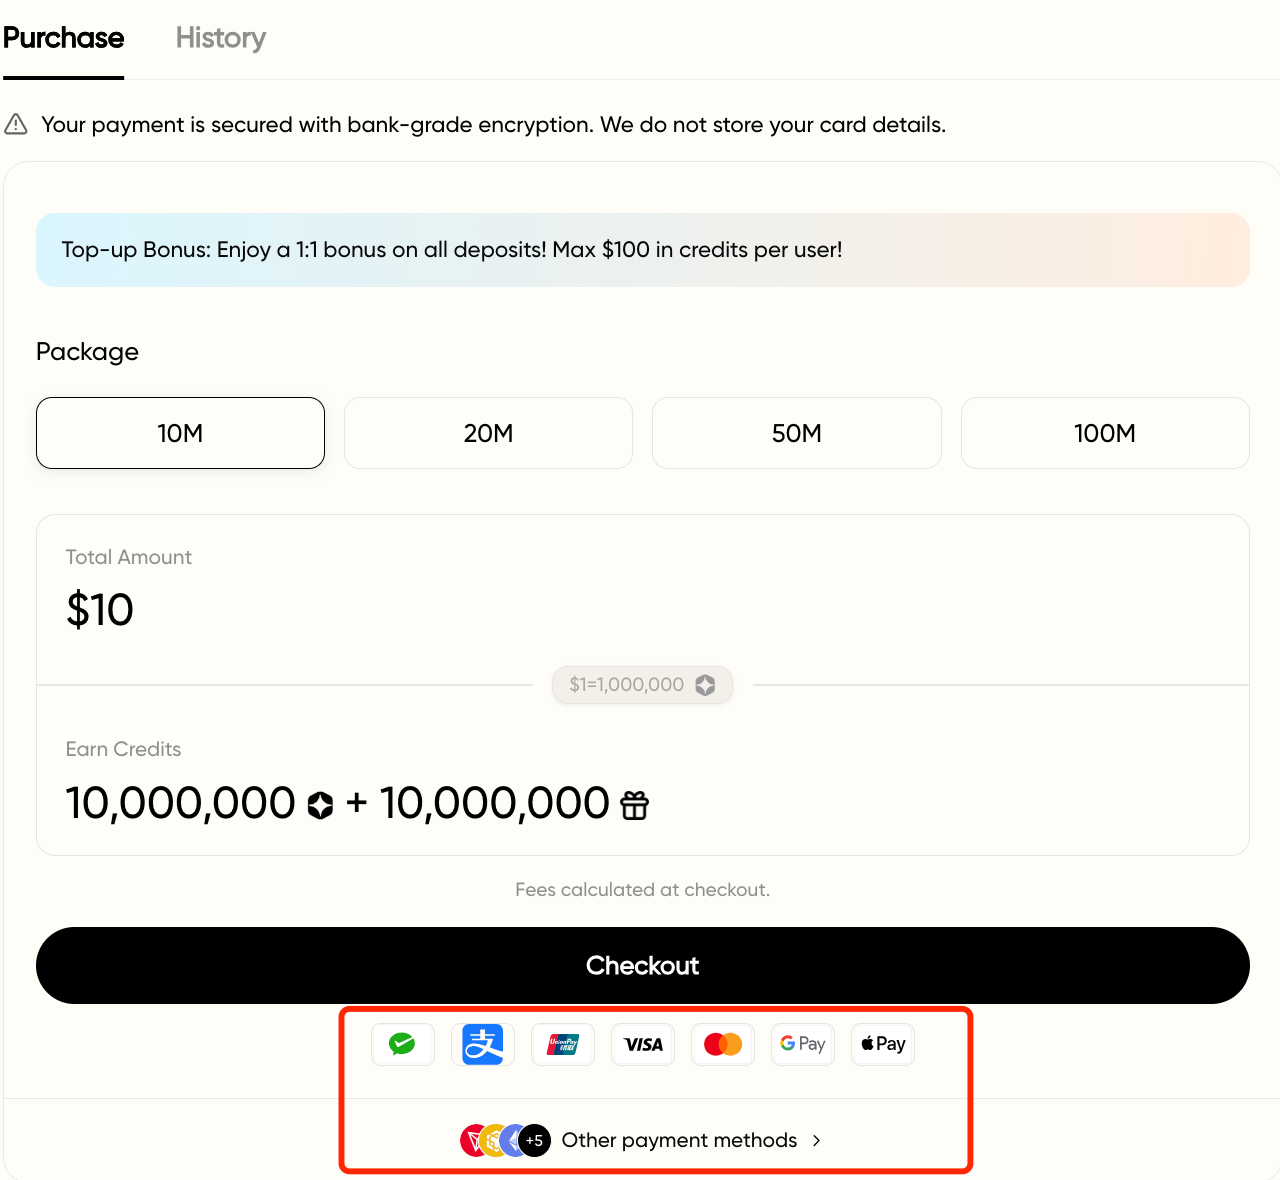Open the Other payment methods link
The width and height of the screenshot is (1280, 1180).
679,1141
